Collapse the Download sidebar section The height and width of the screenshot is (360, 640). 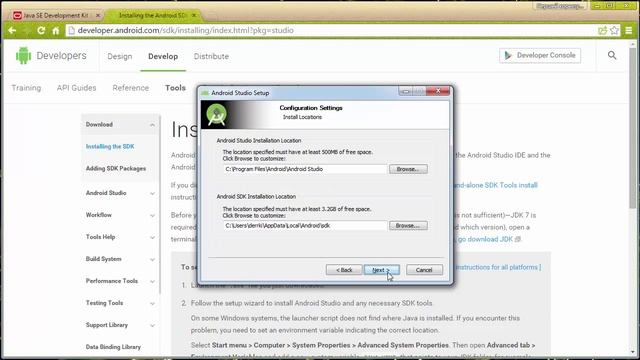152,124
